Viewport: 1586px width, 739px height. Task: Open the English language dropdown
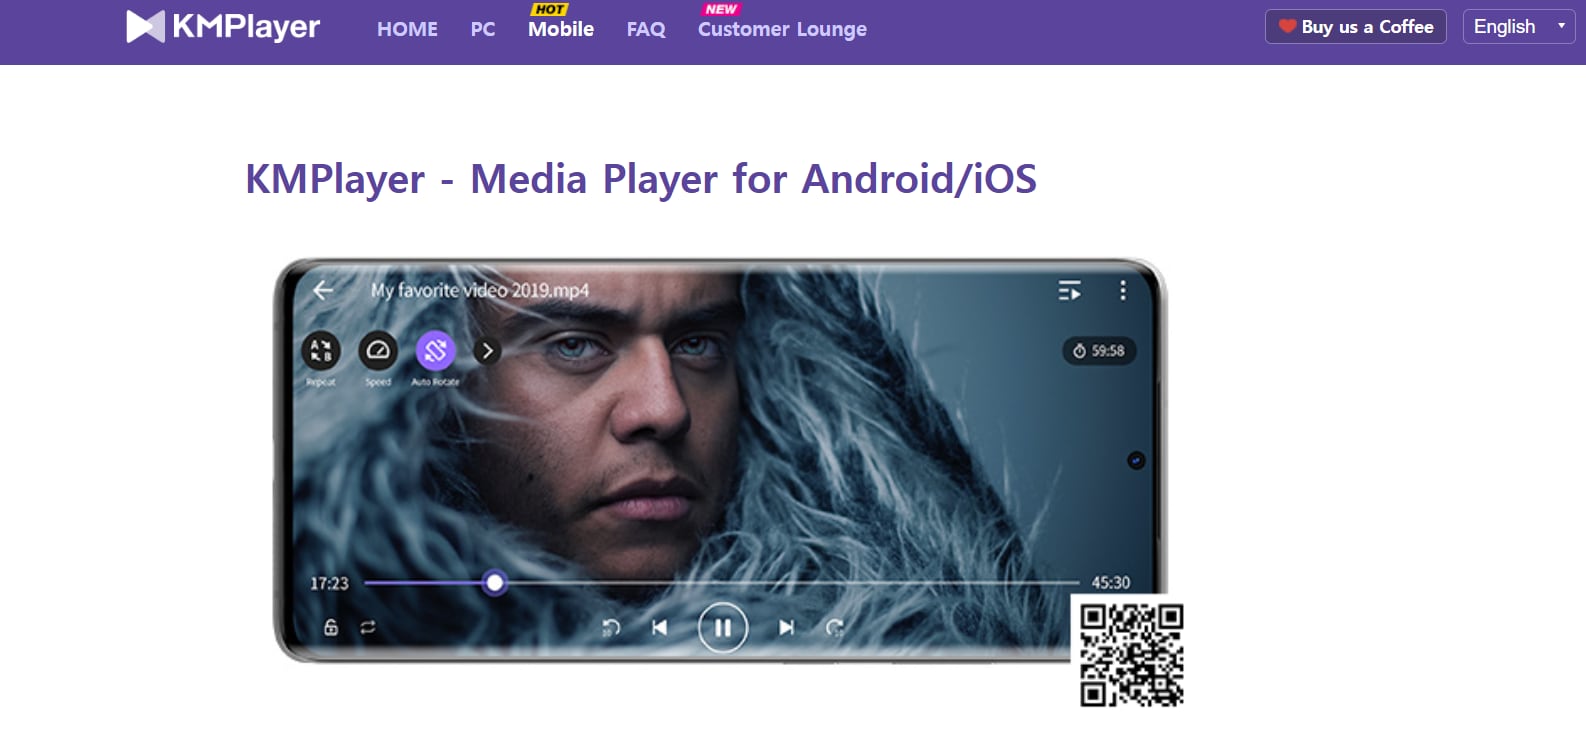click(x=1518, y=27)
